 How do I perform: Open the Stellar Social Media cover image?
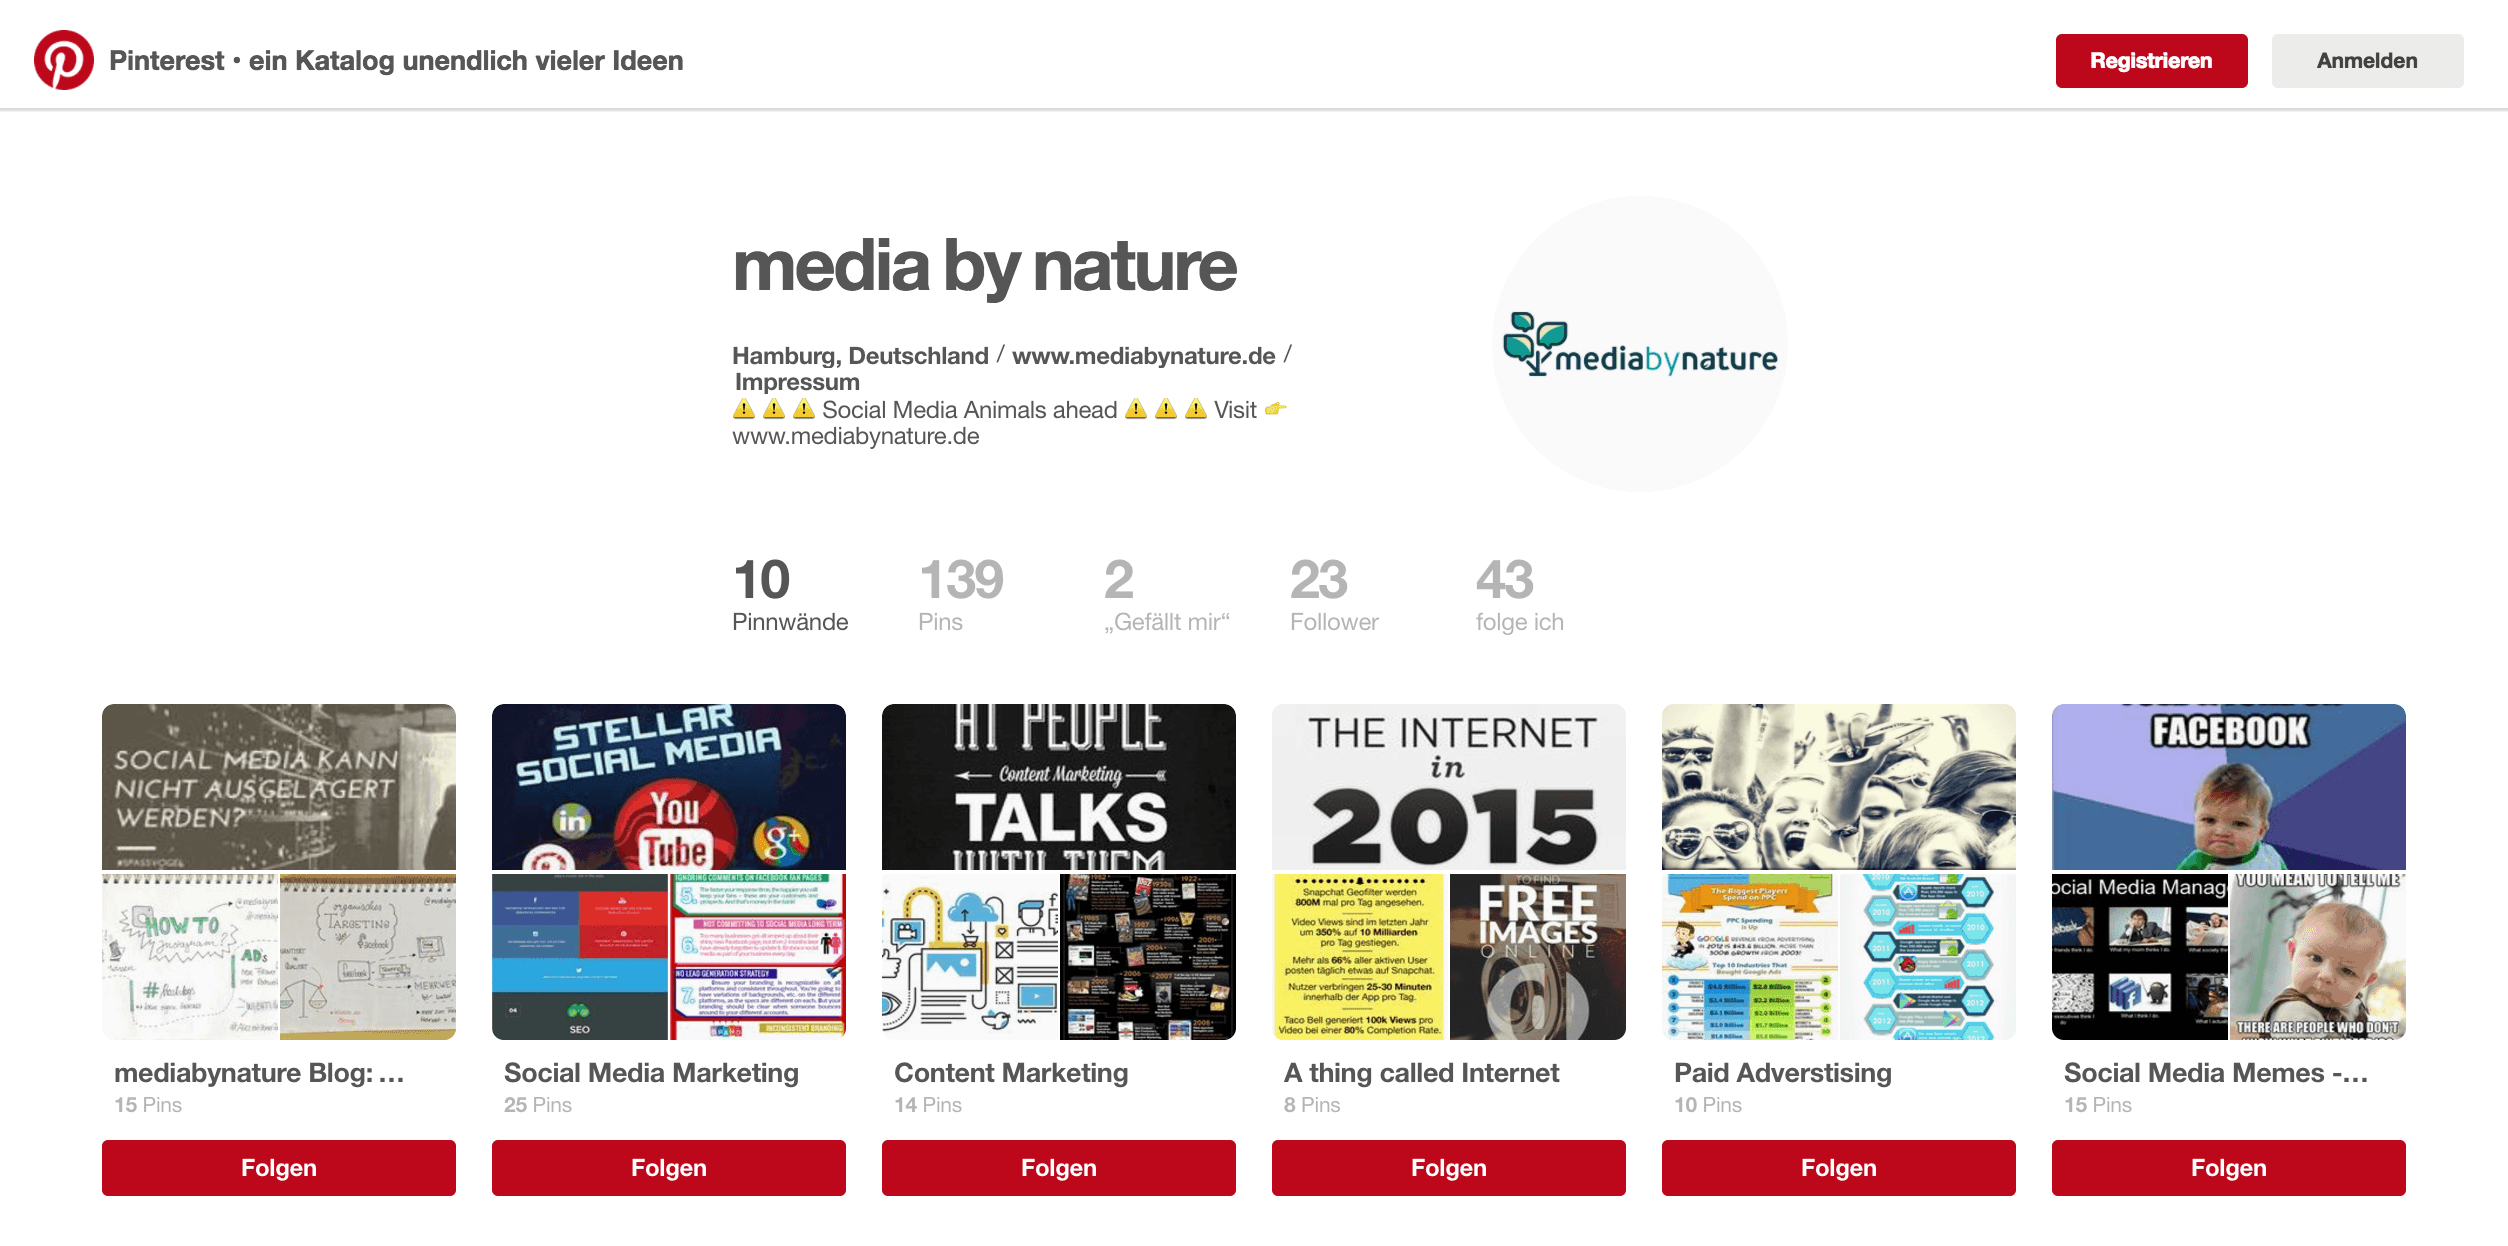point(669,787)
